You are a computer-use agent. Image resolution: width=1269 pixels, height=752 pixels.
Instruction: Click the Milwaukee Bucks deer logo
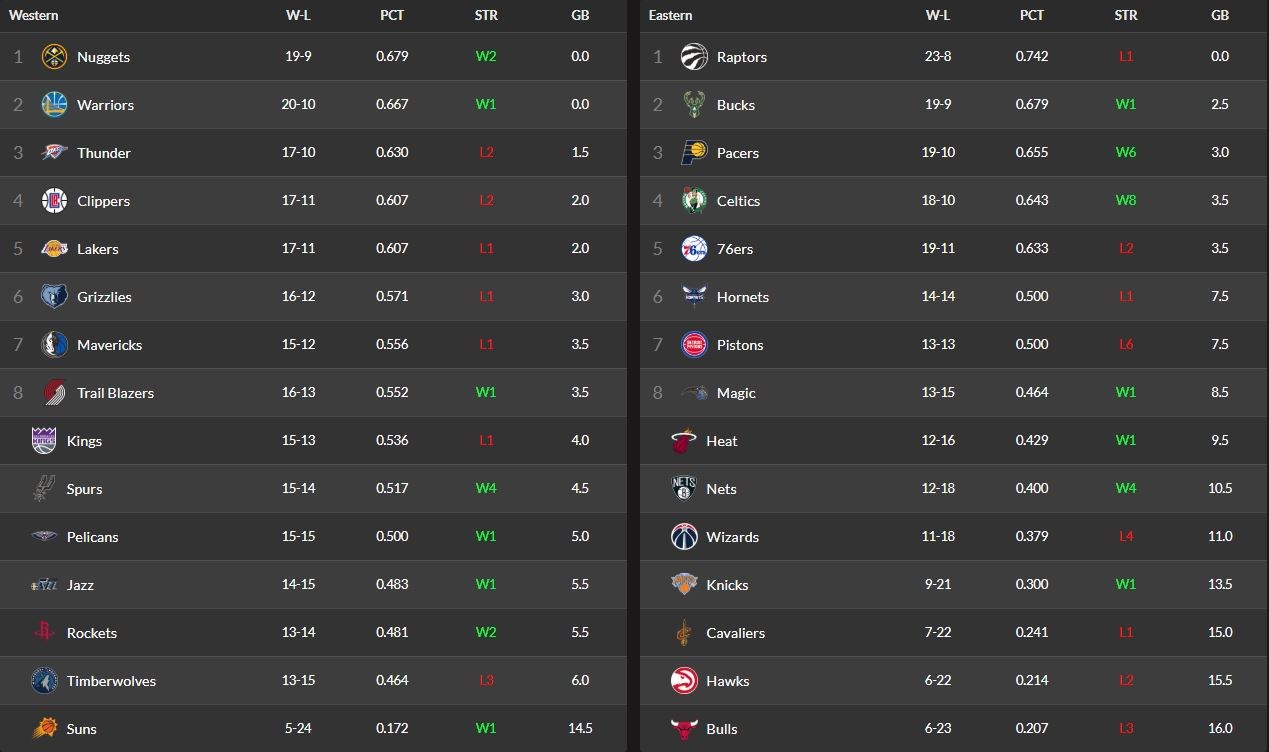(x=694, y=105)
